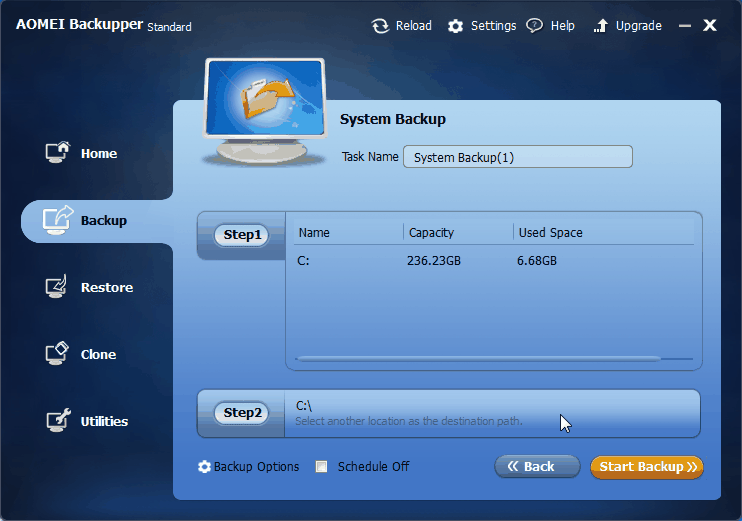The height and width of the screenshot is (521, 742).
Task: Click the Upgrade arrow icon
Action: [601, 26]
